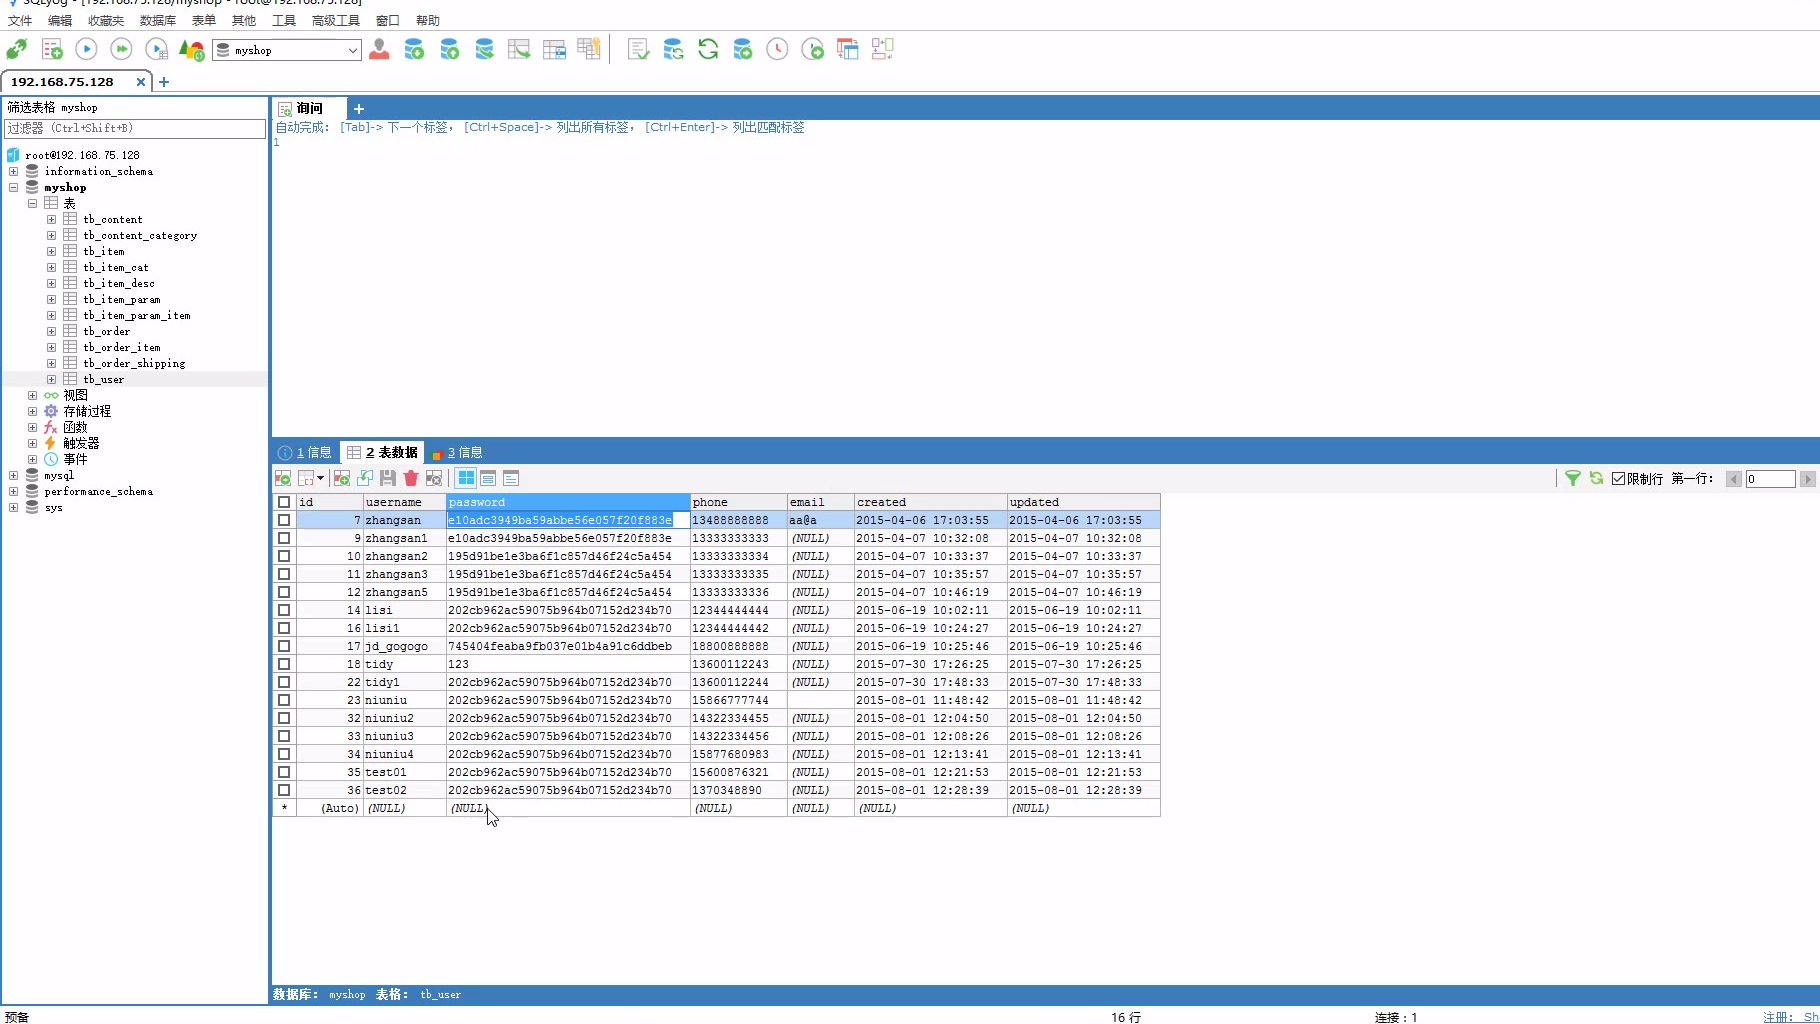This screenshot has height=1024, width=1820.
Task: Switch to the 3 信息 result tab
Action: click(458, 453)
